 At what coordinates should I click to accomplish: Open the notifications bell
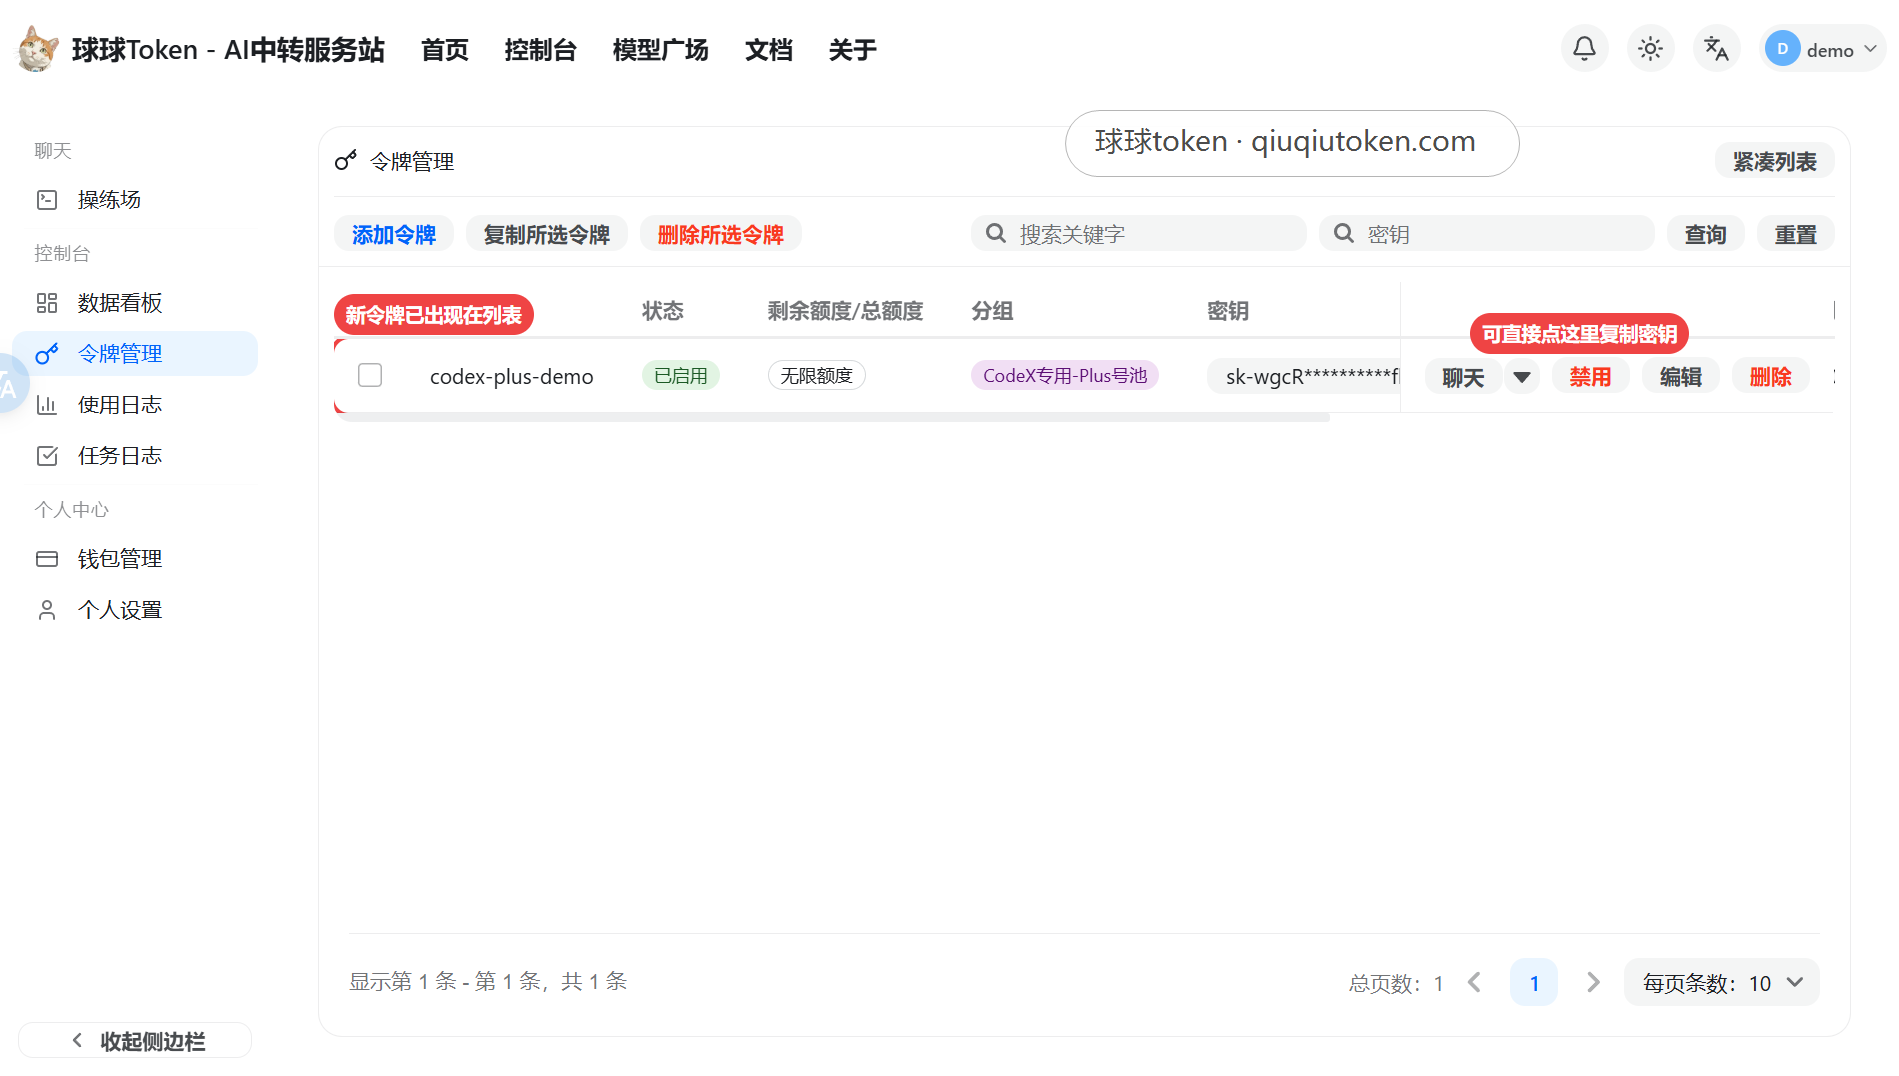(x=1584, y=49)
